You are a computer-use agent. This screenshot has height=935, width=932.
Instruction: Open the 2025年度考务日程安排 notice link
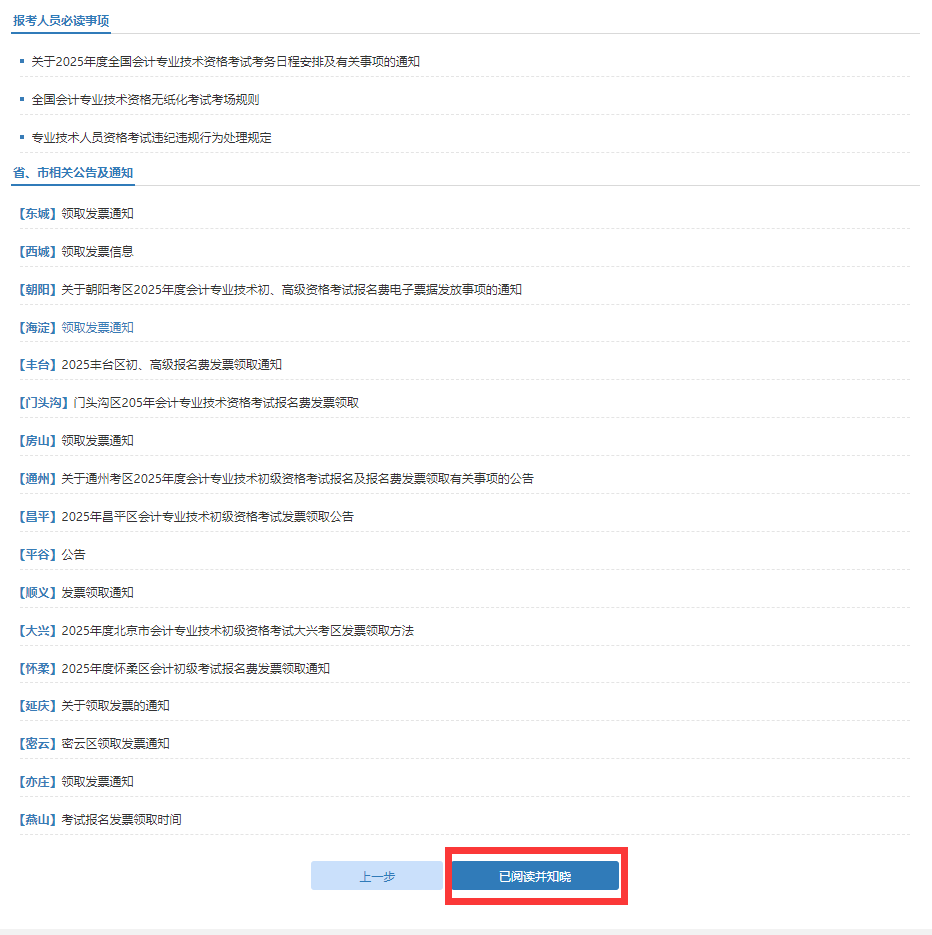coord(225,62)
